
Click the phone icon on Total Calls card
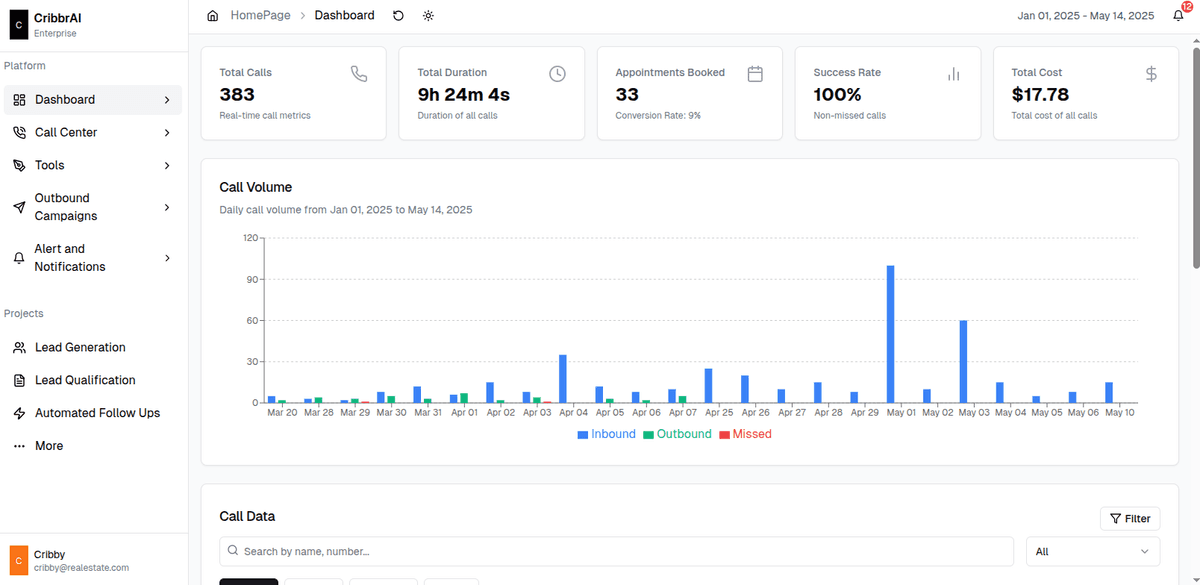click(359, 74)
